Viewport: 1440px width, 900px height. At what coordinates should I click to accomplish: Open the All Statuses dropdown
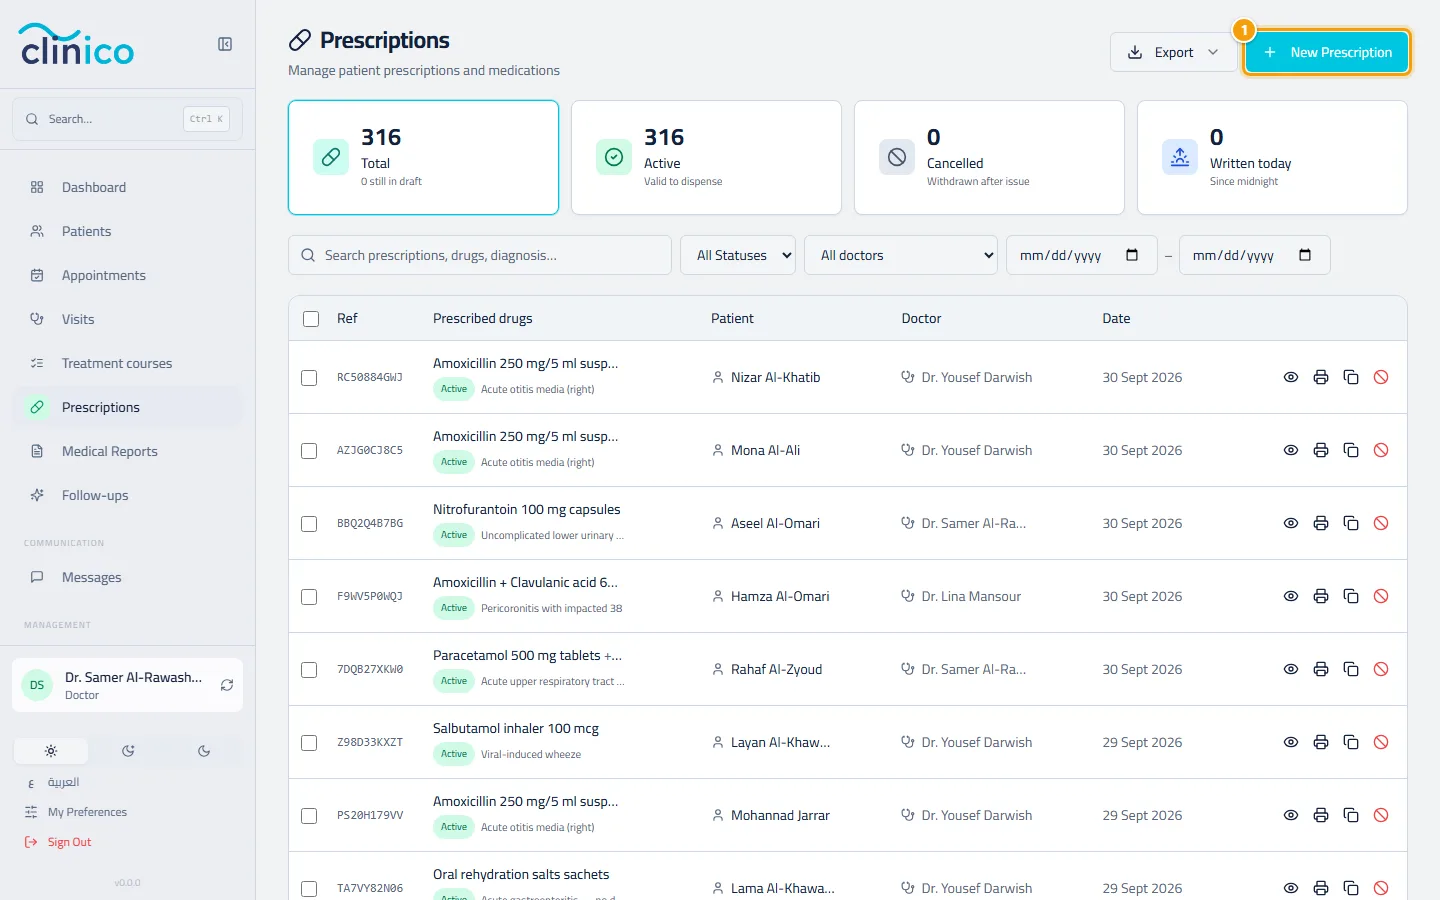point(738,255)
